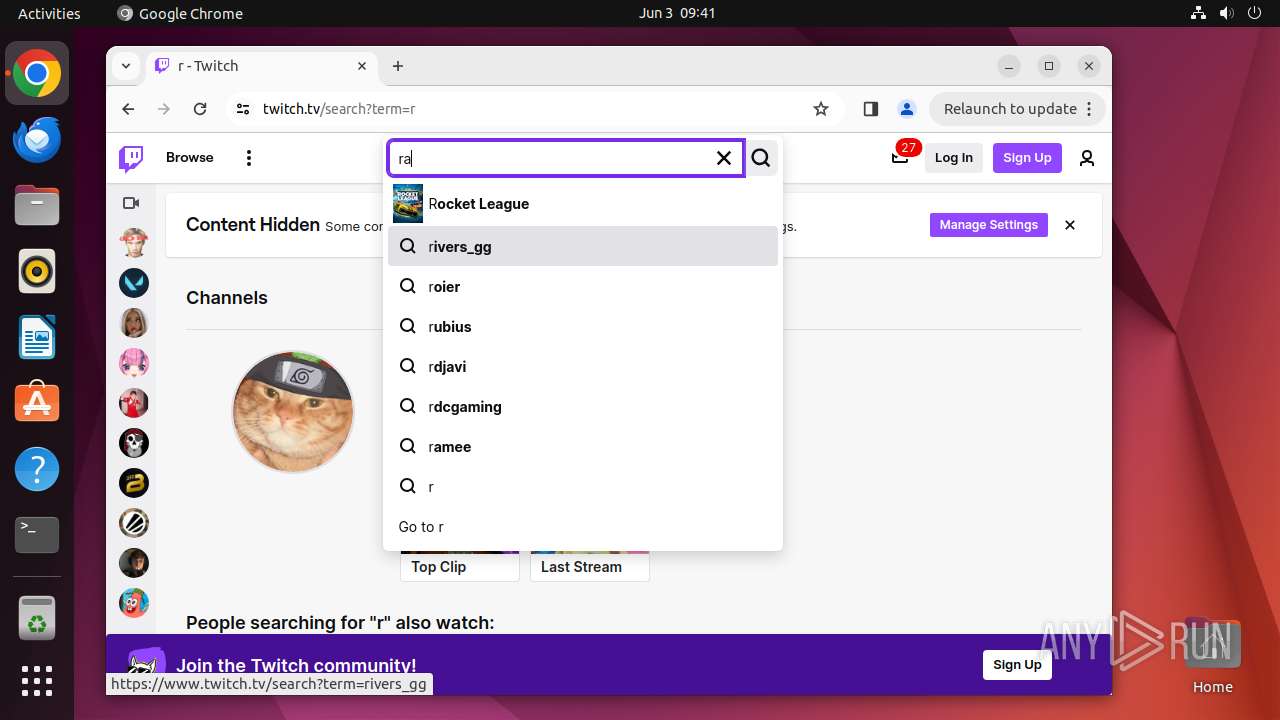Image resolution: width=1280 pixels, height=720 pixels.
Task: Open Terminal from the dock
Action: pyautogui.click(x=37, y=535)
